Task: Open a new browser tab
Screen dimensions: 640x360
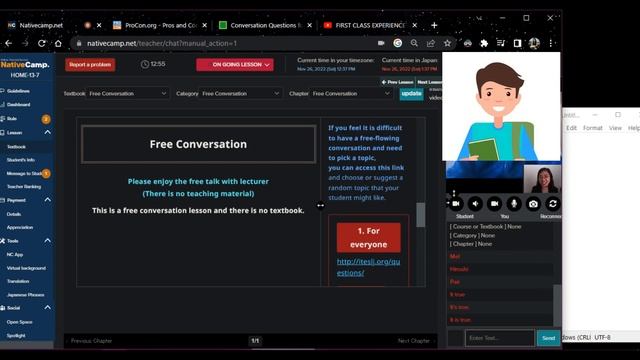Action: pos(434,25)
